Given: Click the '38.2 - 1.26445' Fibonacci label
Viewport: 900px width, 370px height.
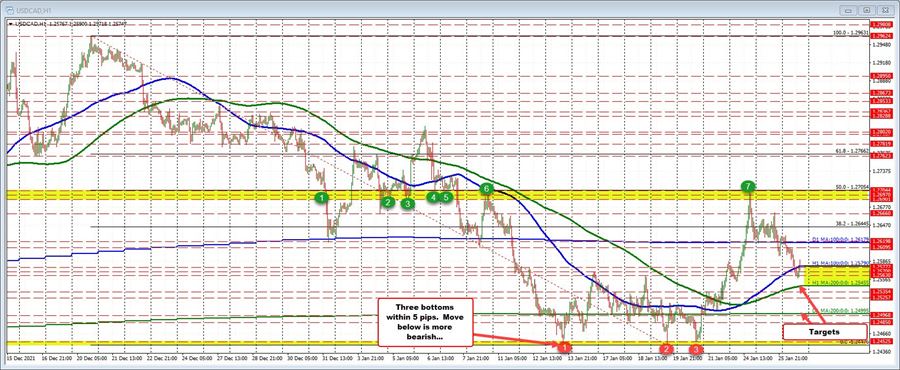Looking at the screenshot, I should (x=853, y=224).
